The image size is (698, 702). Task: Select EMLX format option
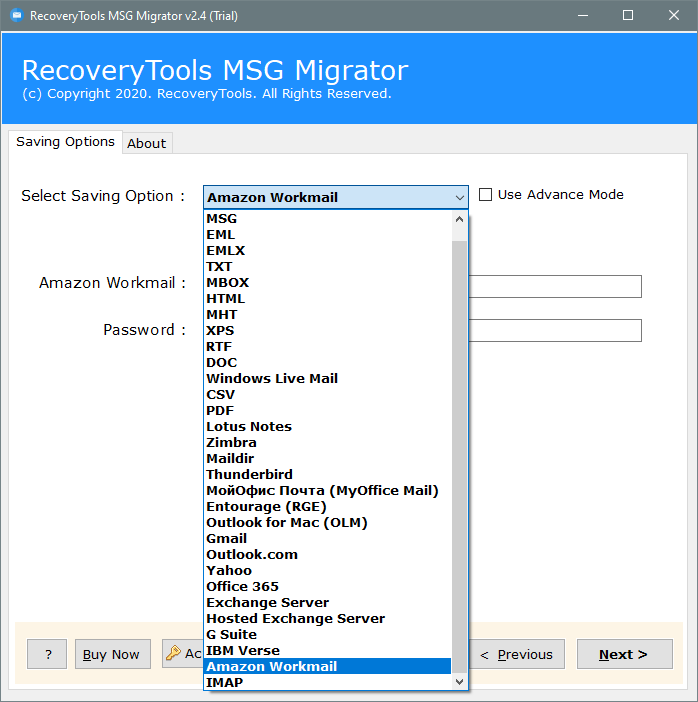click(x=328, y=251)
